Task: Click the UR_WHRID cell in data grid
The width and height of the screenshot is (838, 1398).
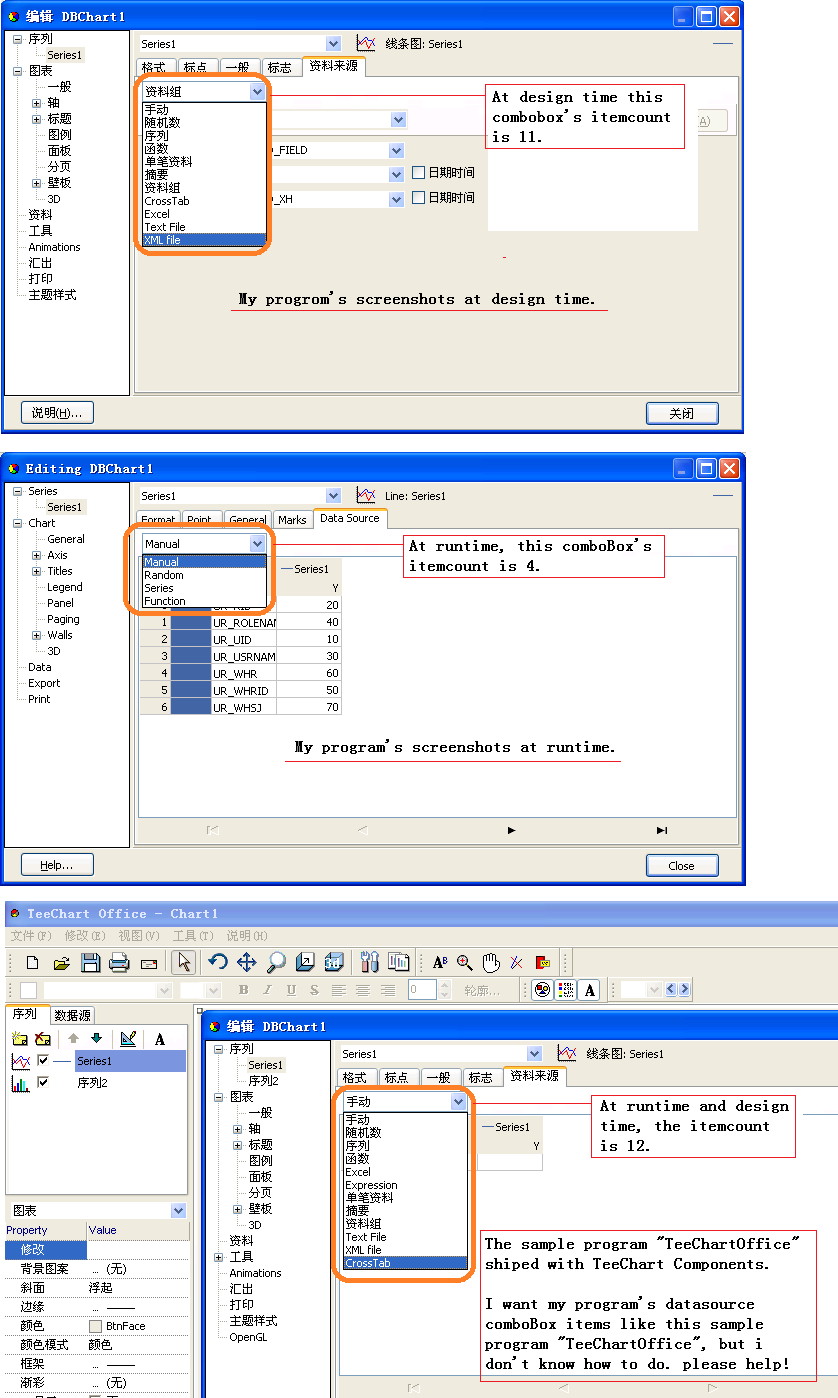Action: pyautogui.click(x=244, y=690)
